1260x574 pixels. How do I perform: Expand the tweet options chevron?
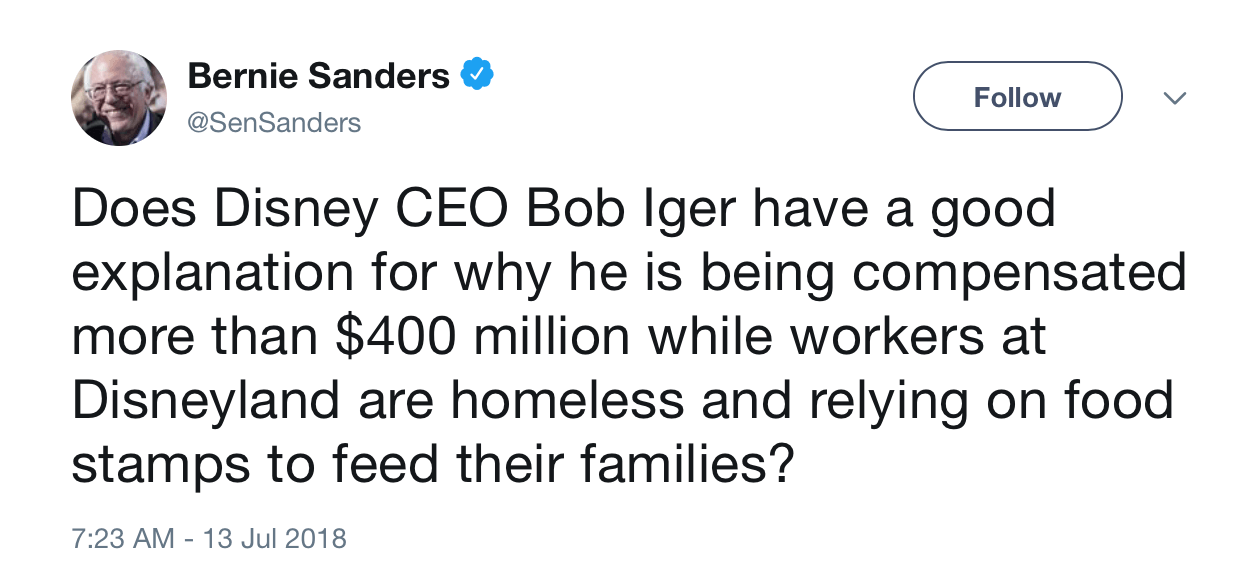(1177, 98)
